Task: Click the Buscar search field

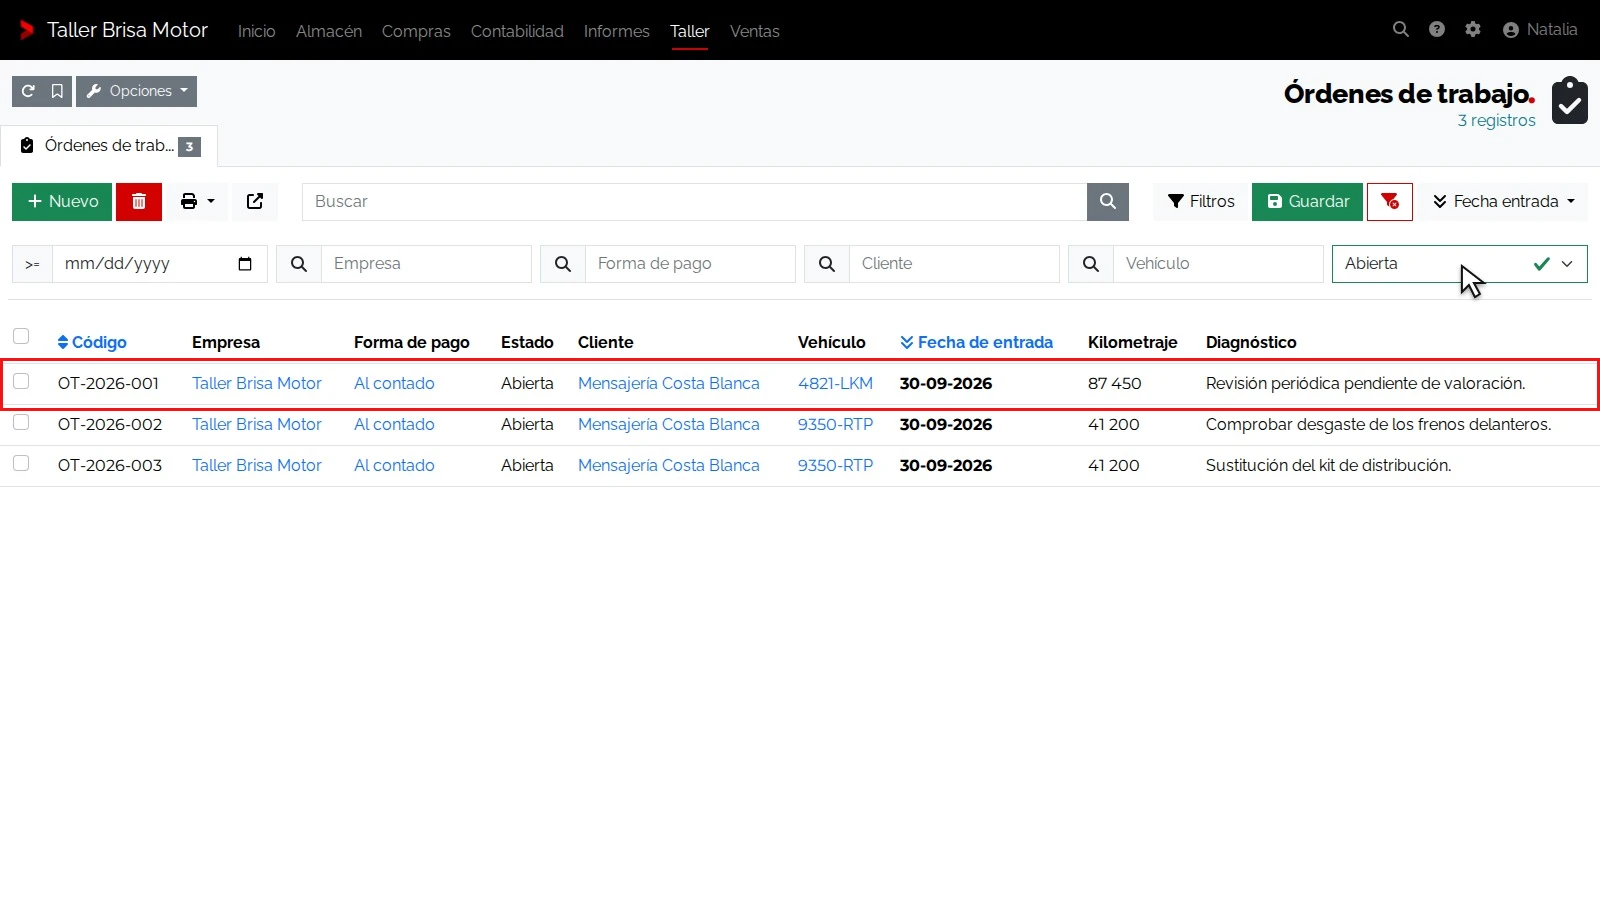Action: tap(694, 202)
